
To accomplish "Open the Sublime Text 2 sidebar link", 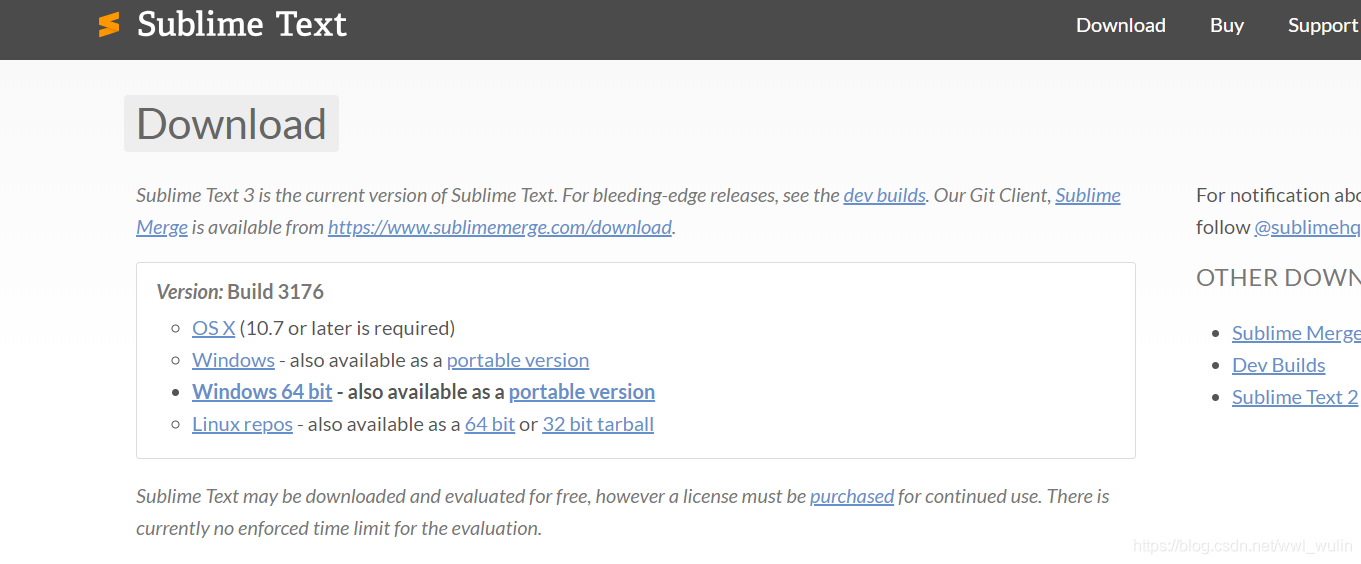I will point(1295,397).
